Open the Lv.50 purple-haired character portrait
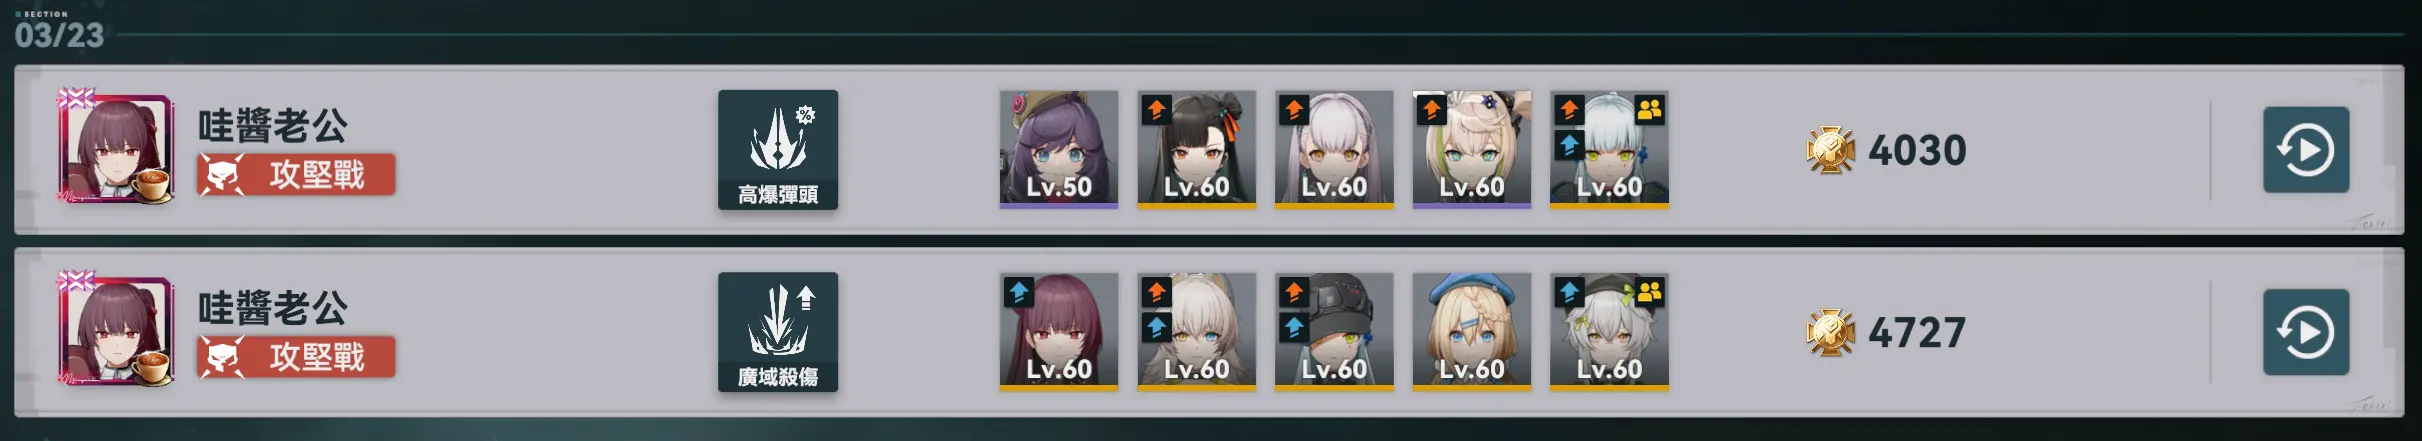Image resolution: width=2422 pixels, height=441 pixels. 1059,150
